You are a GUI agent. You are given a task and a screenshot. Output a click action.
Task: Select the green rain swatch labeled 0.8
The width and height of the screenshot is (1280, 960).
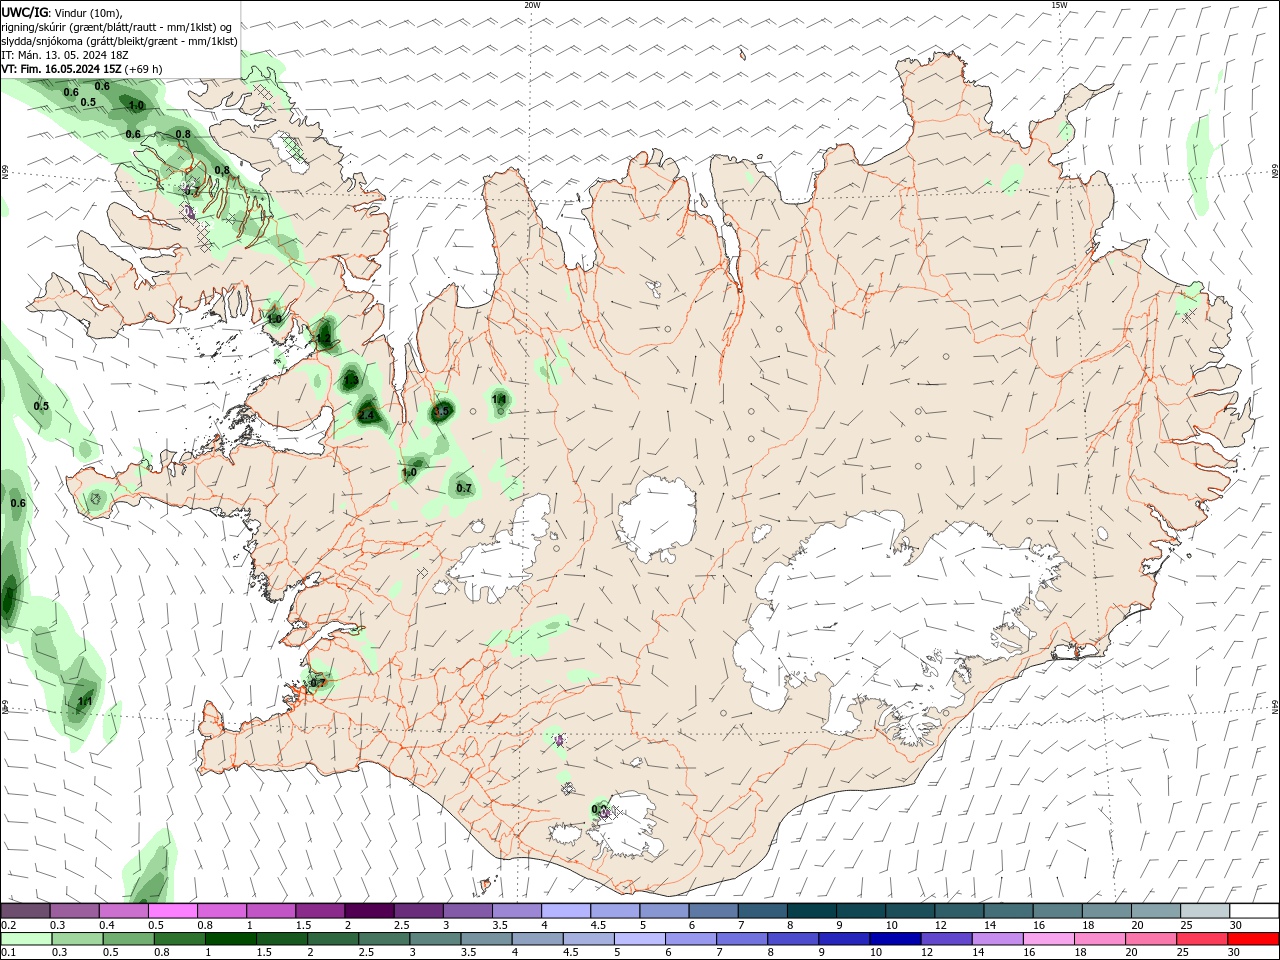pyautogui.click(x=180, y=939)
